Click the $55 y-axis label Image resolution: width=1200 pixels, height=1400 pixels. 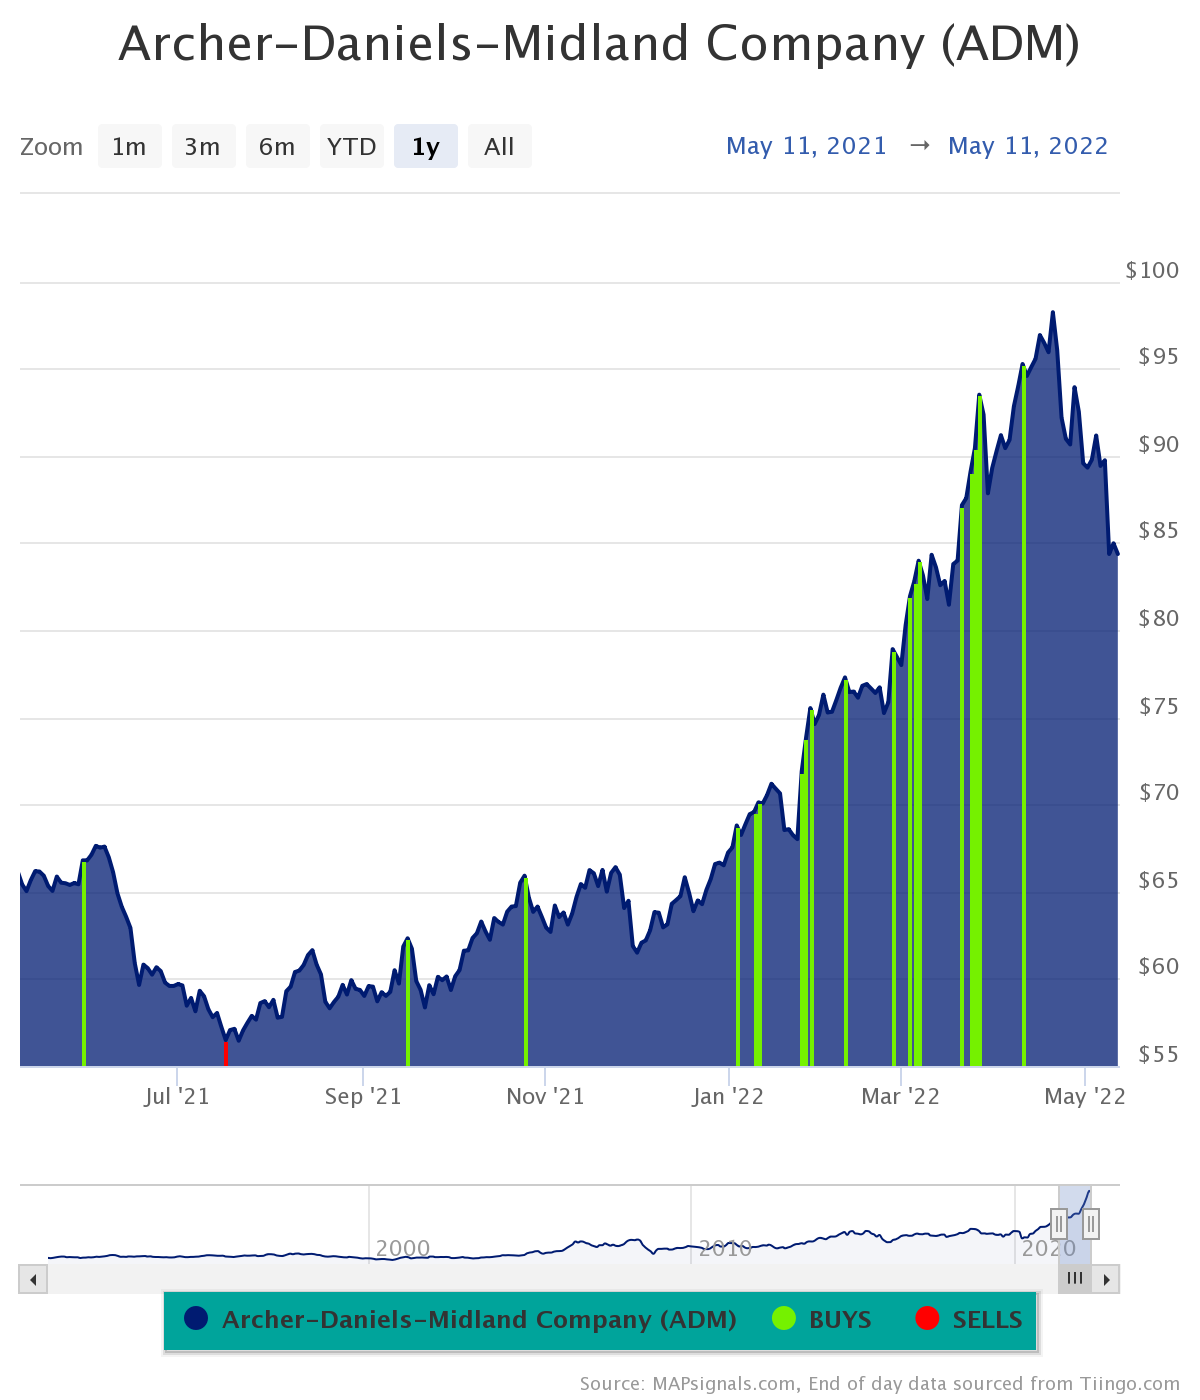pyautogui.click(x=1159, y=1054)
